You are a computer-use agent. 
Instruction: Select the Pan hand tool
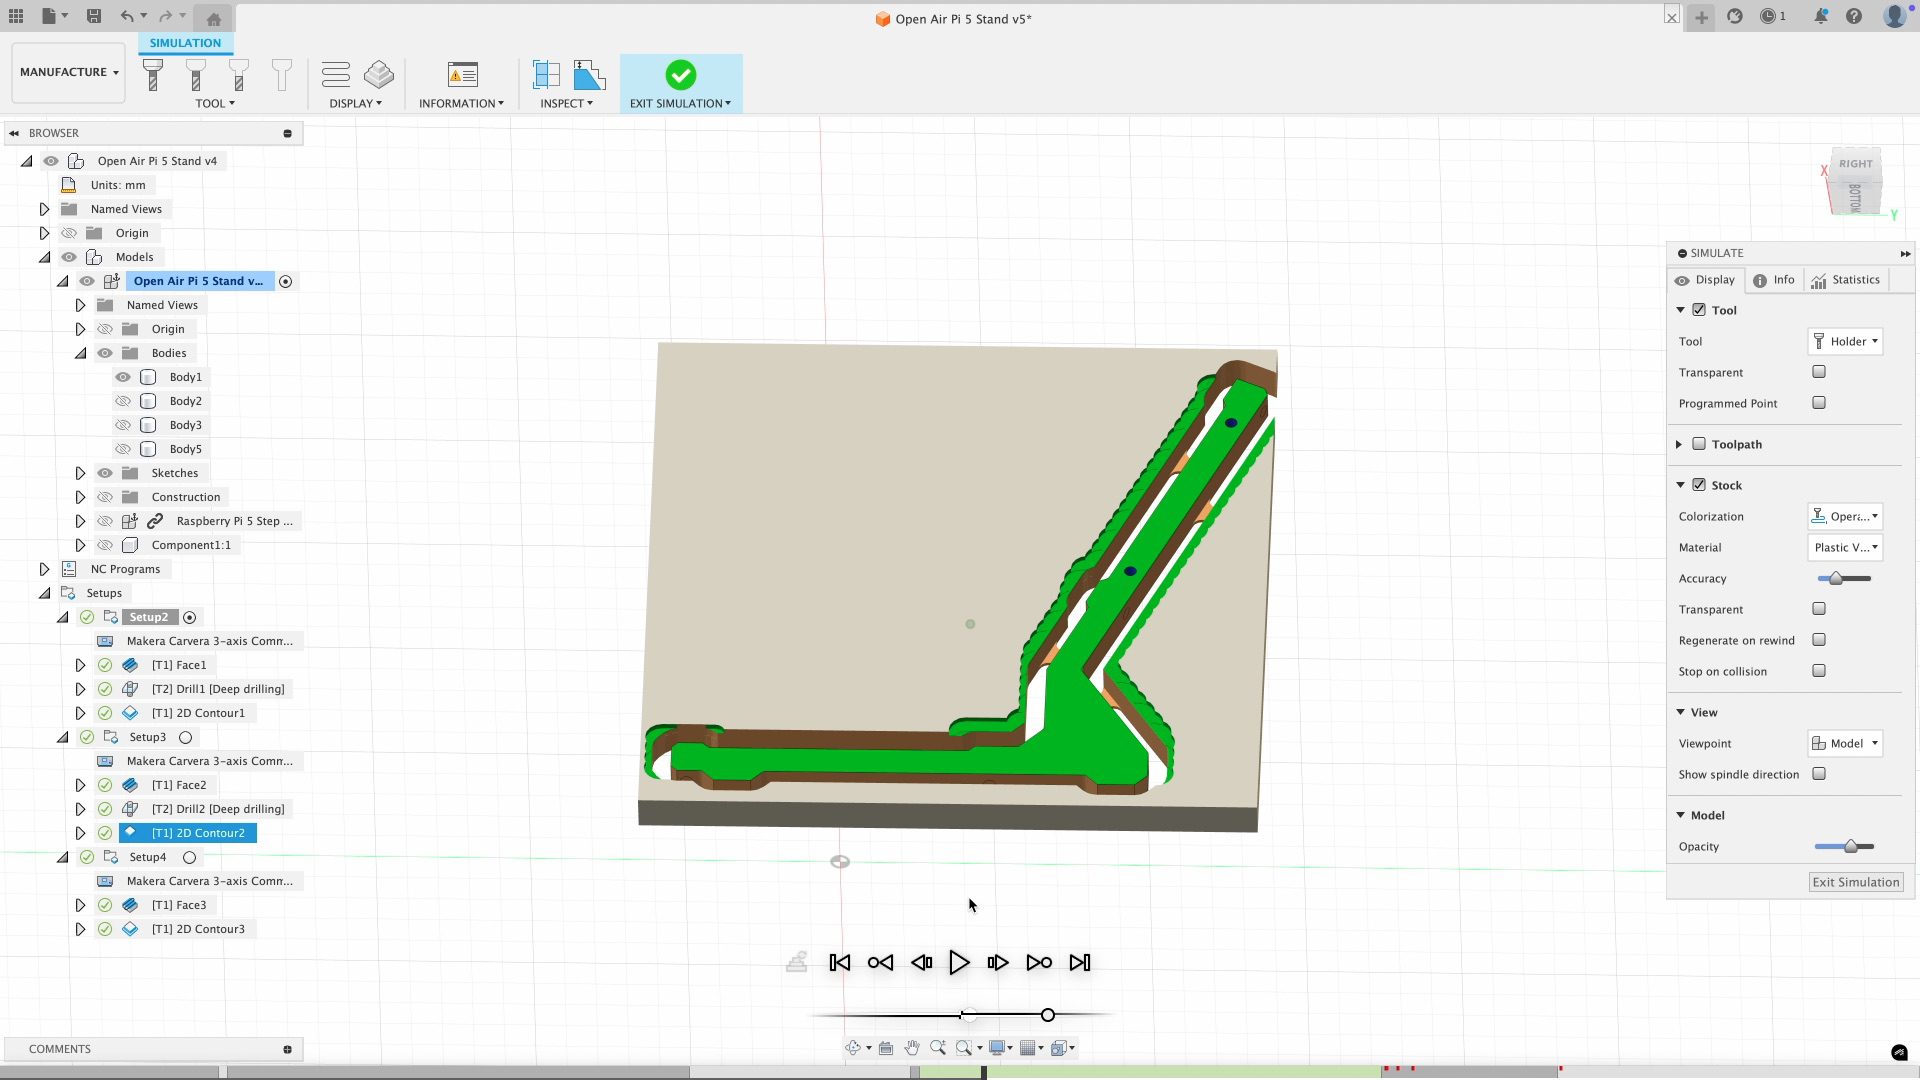911,1047
